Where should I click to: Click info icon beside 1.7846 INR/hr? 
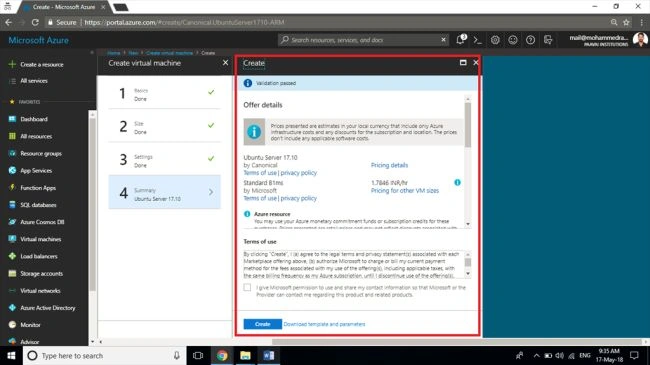point(457,182)
